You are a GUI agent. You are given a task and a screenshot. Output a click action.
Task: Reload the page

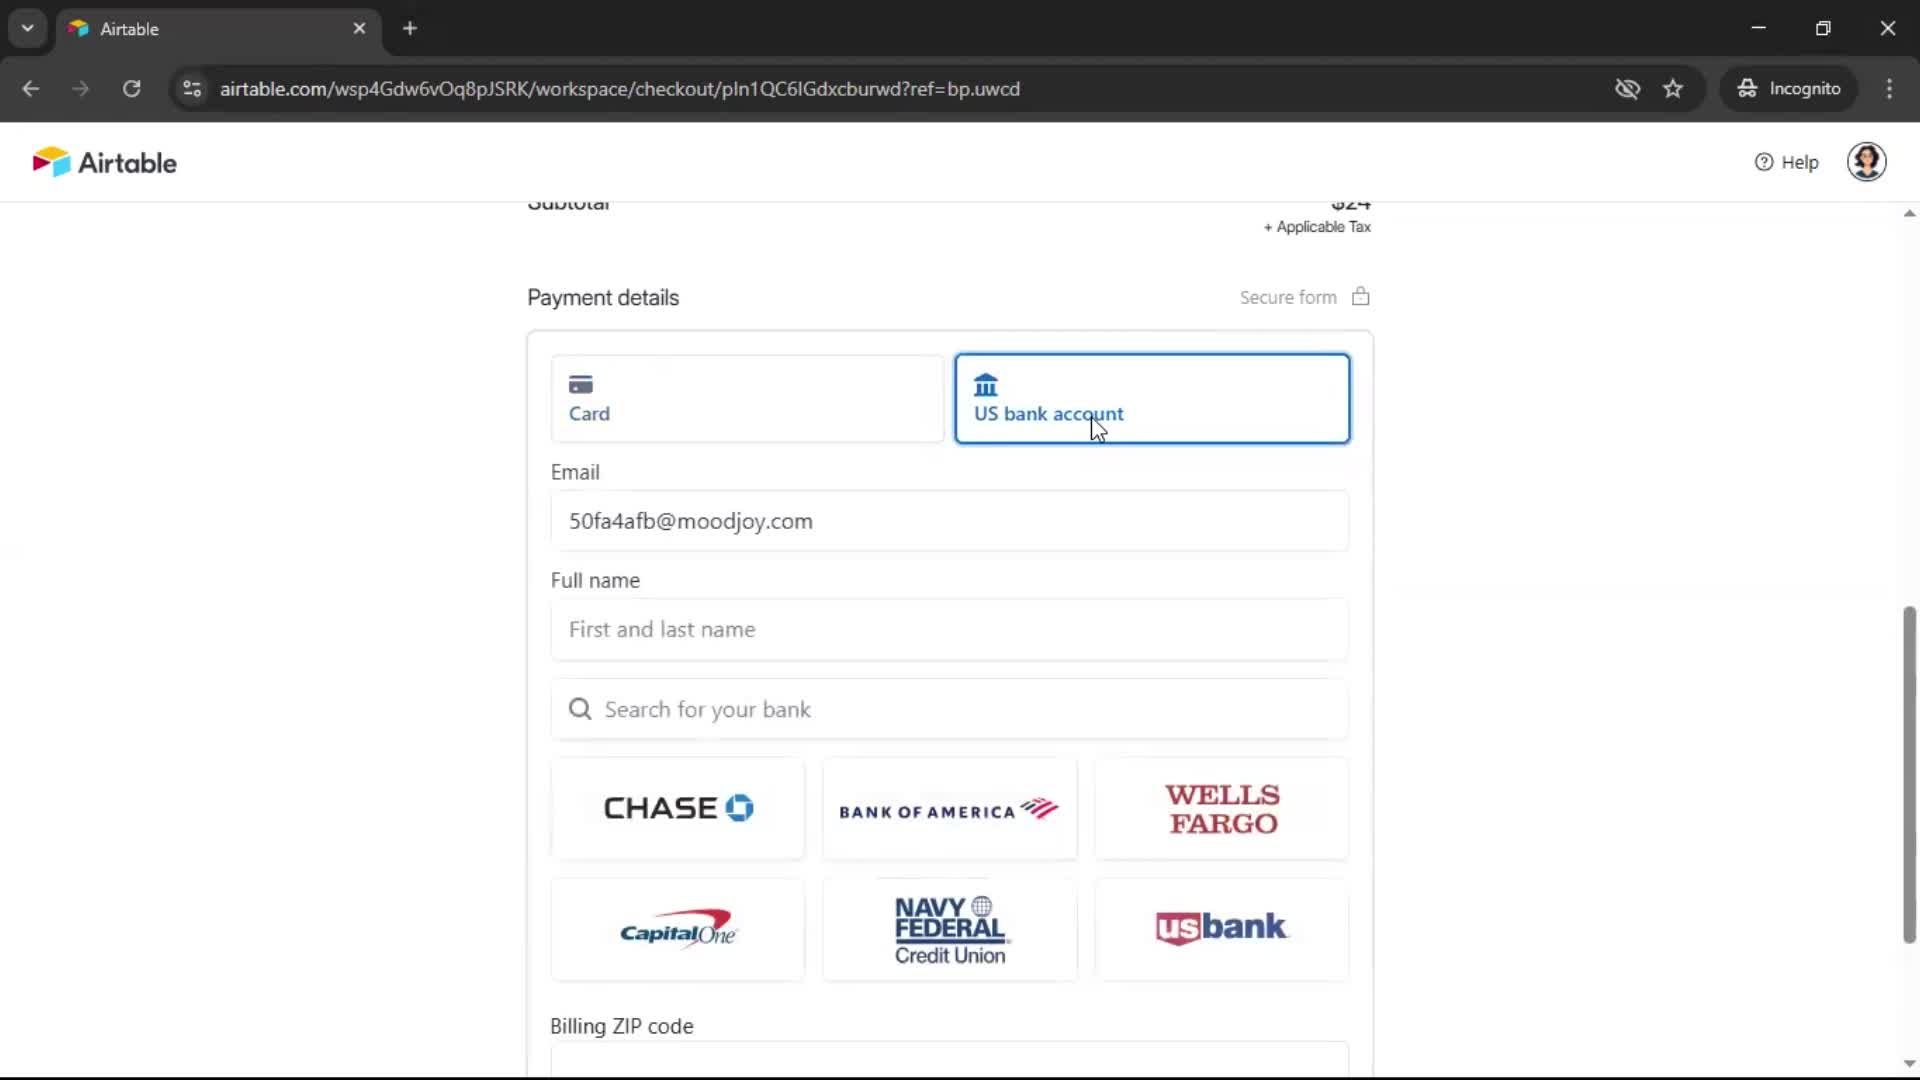pos(131,89)
